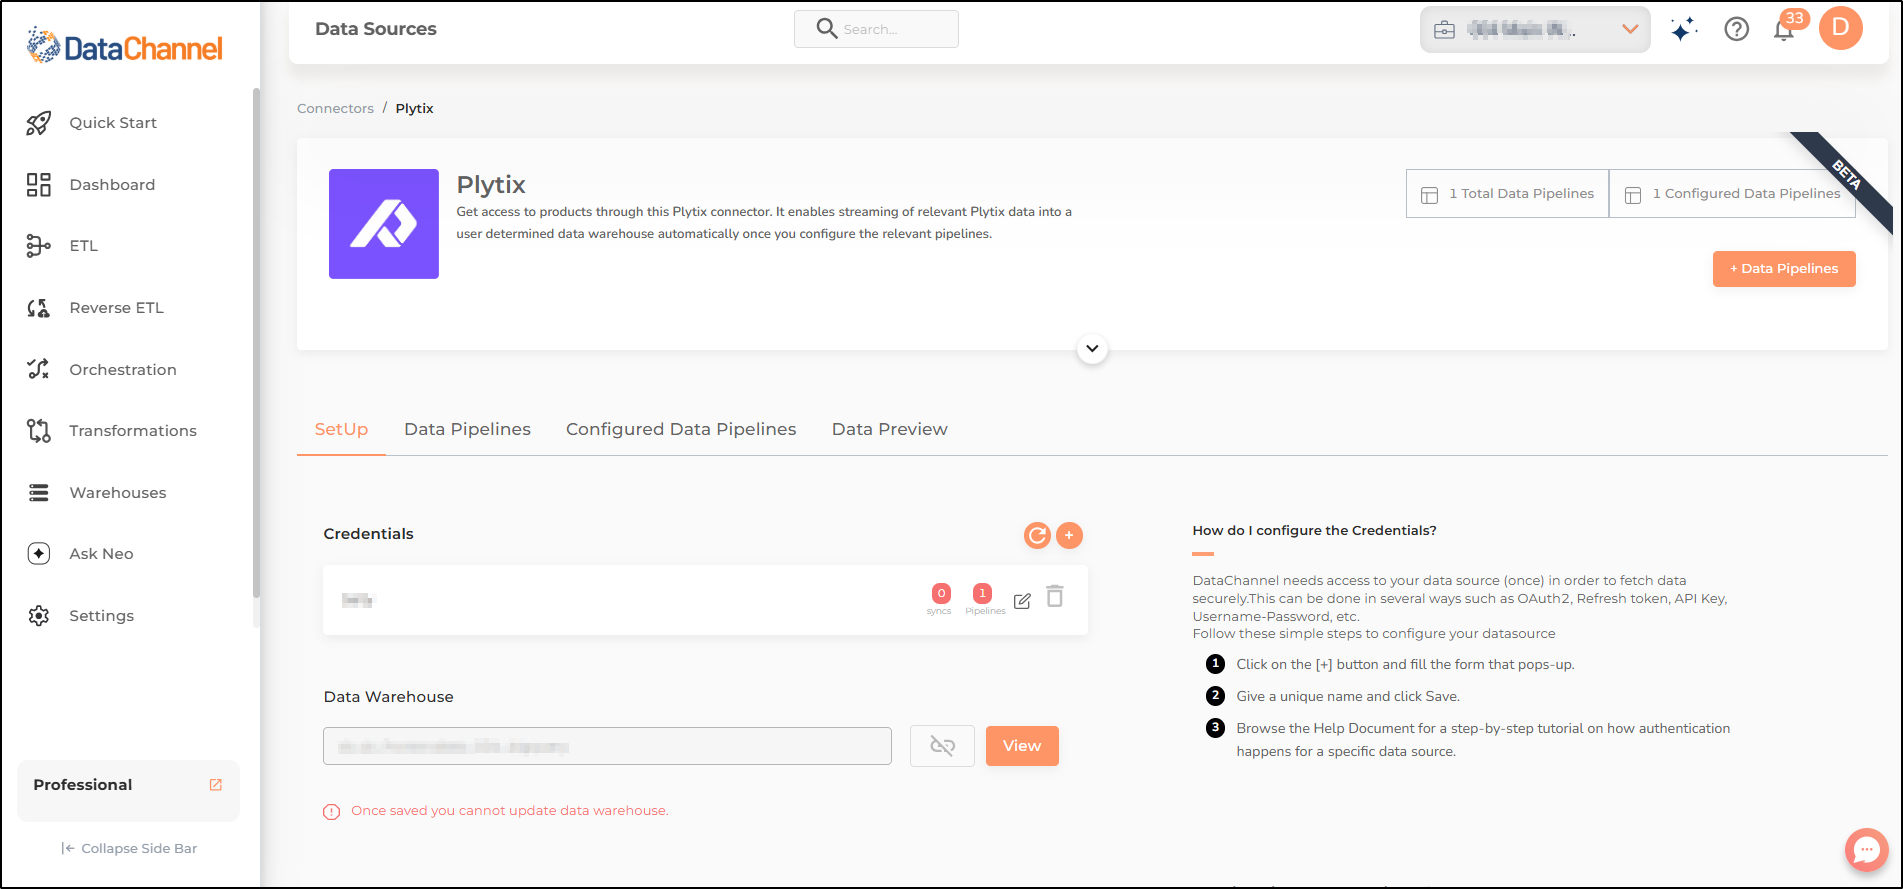Select the ETL pipeline icon
The width and height of the screenshot is (1903, 889).
[38, 246]
